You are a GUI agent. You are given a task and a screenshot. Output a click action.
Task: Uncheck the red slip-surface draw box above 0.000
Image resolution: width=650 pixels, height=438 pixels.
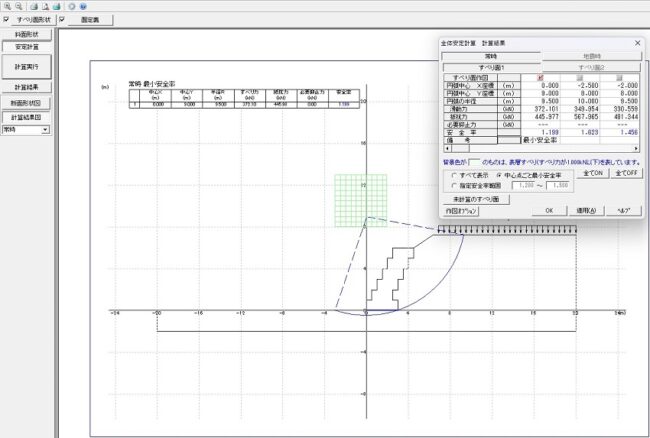pos(540,77)
